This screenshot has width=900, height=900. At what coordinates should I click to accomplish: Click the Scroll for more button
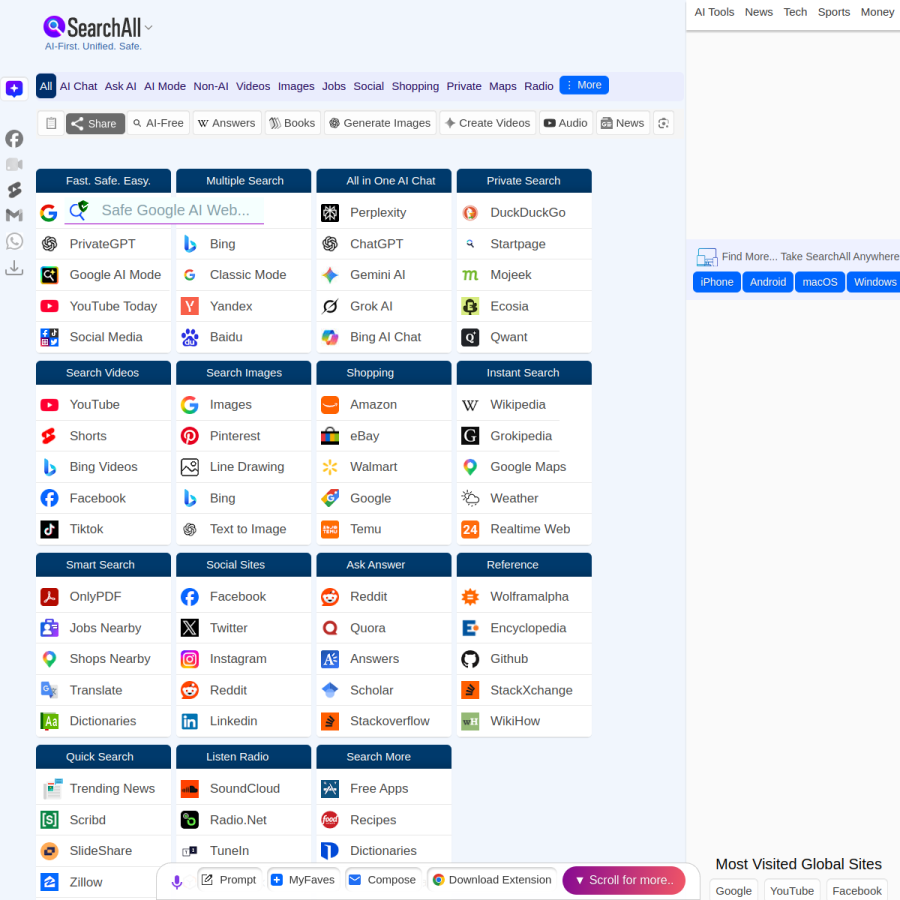(624, 880)
